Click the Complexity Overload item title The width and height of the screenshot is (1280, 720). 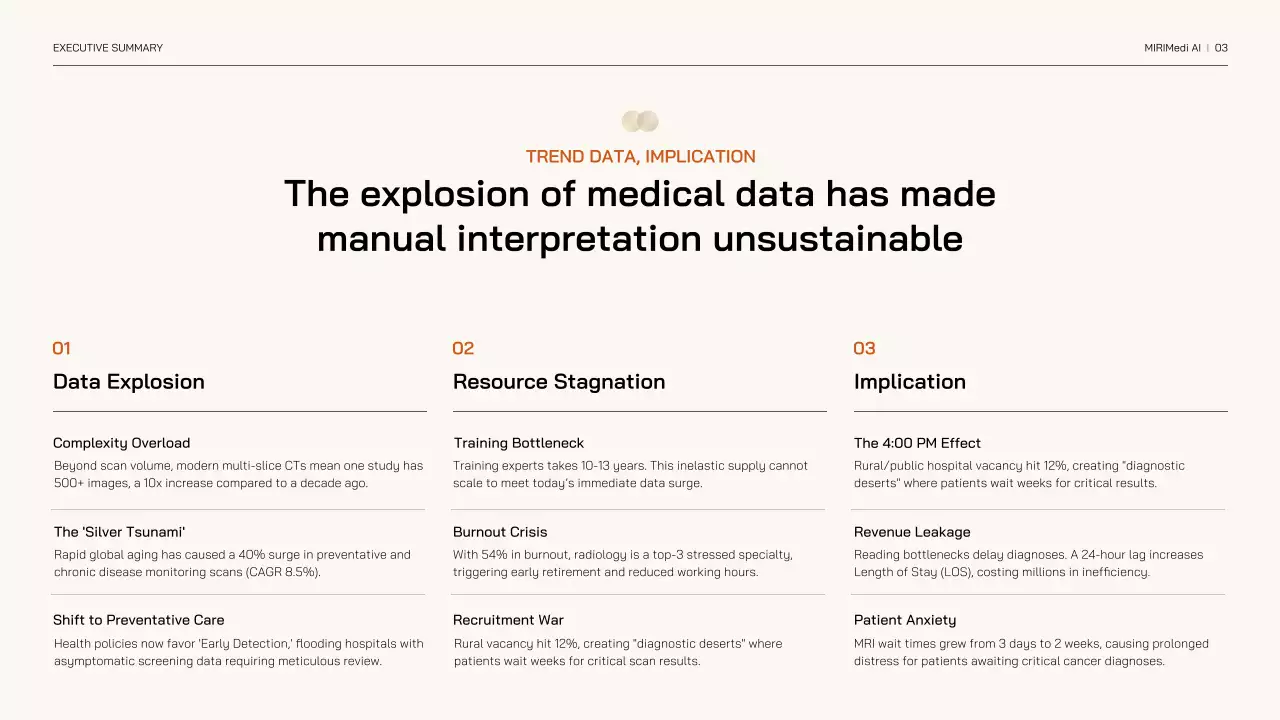122,443
